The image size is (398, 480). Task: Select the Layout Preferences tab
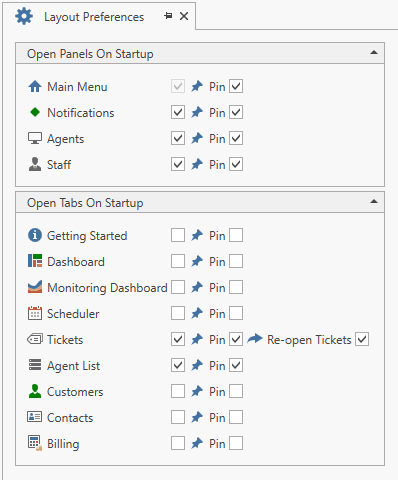tap(94, 17)
